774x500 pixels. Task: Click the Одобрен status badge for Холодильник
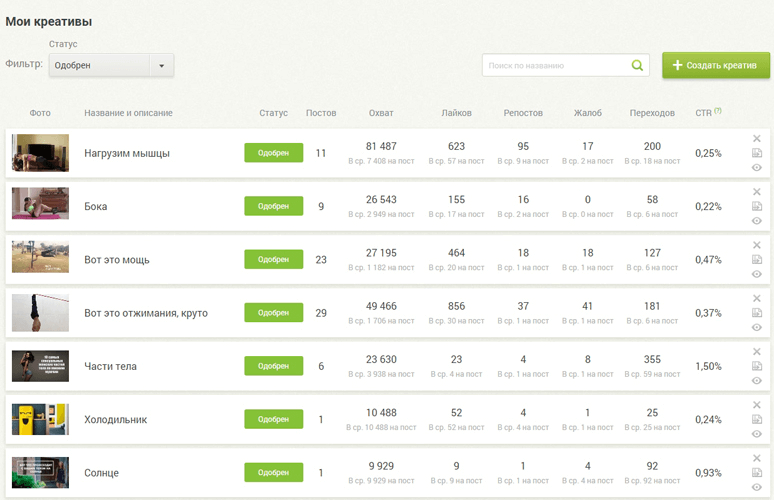(273, 419)
